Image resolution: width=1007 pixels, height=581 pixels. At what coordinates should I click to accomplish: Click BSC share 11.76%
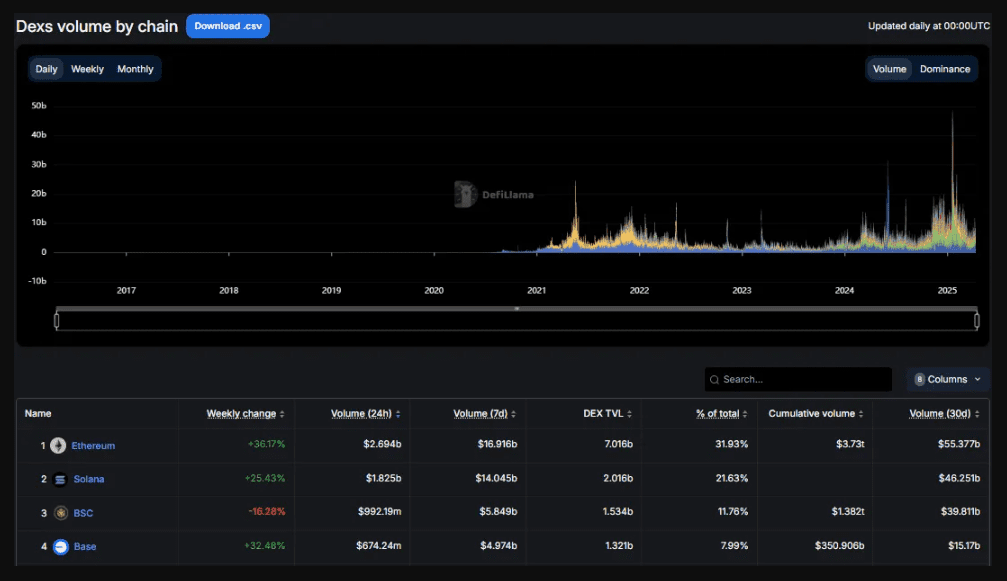click(x=733, y=512)
